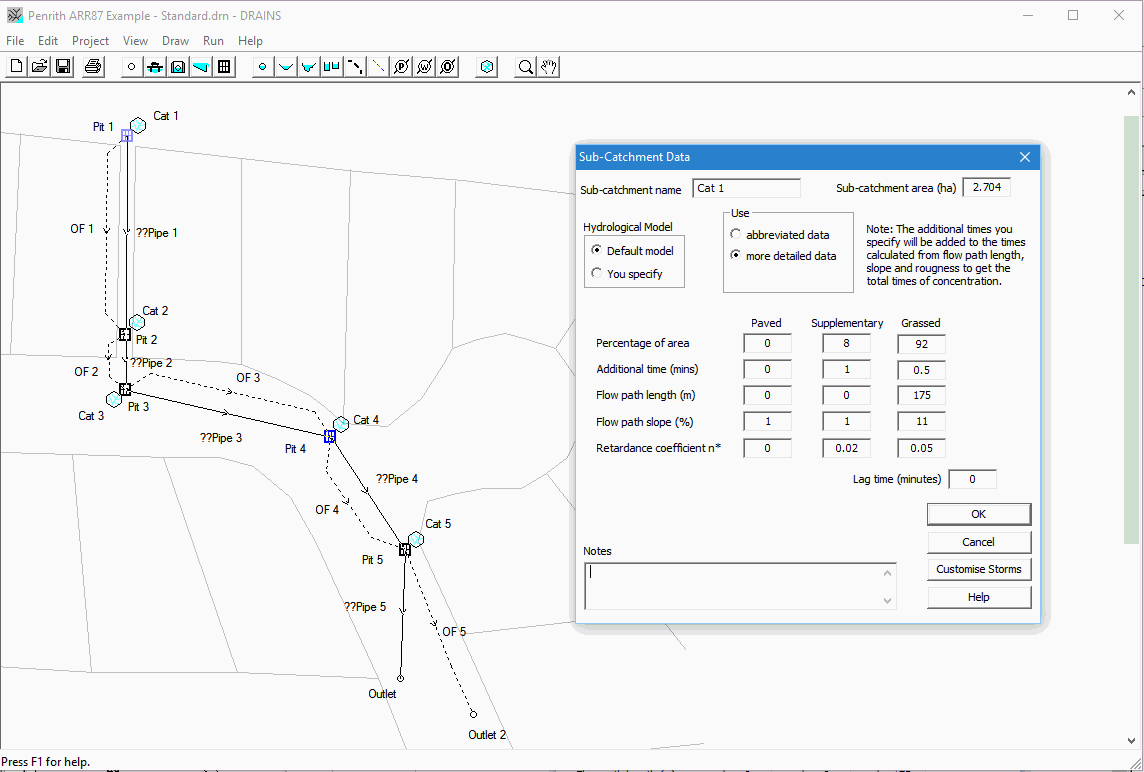The height and width of the screenshot is (772, 1144).
Task: Close the Sub-Catchment Data dialog
Action: tap(1024, 157)
